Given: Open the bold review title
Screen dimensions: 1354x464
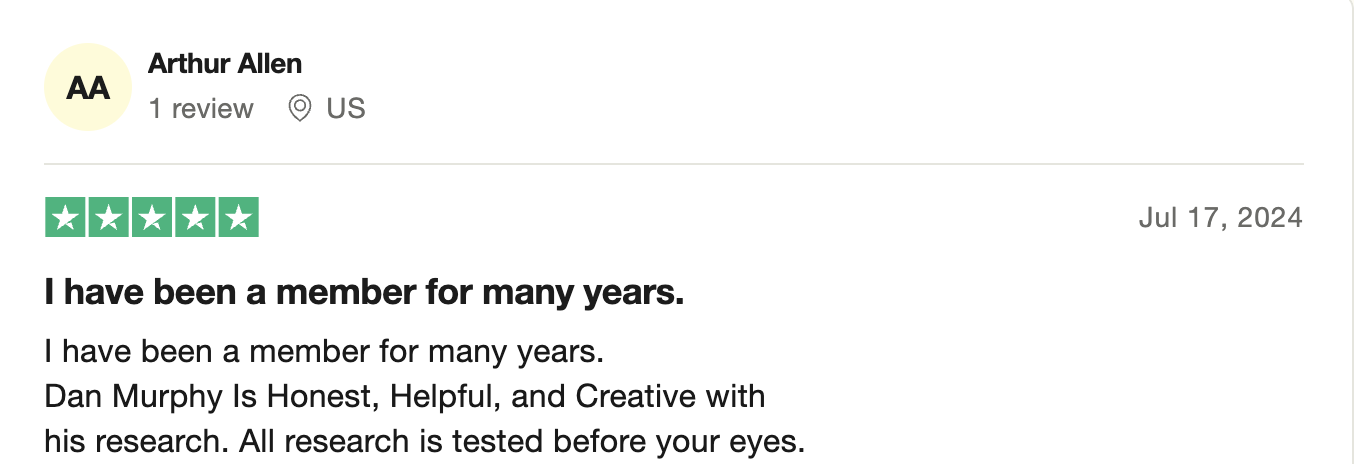Looking at the screenshot, I should click(x=364, y=294).
